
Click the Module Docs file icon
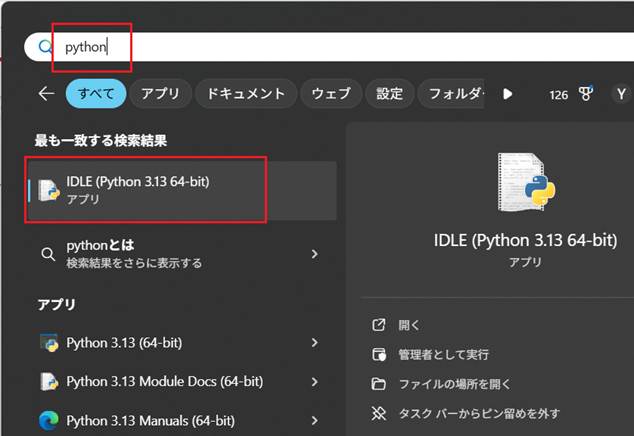point(49,382)
